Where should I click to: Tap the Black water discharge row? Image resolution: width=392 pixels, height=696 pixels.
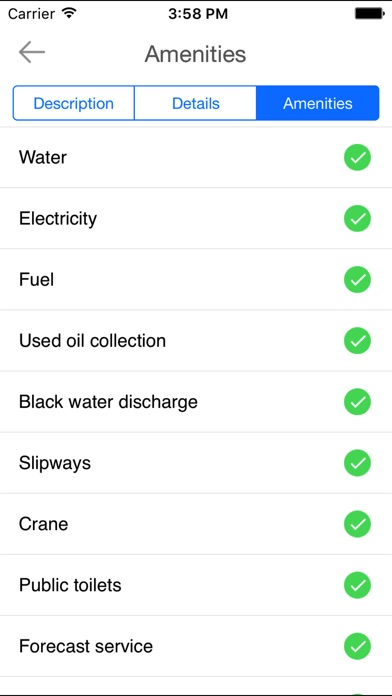point(196,402)
